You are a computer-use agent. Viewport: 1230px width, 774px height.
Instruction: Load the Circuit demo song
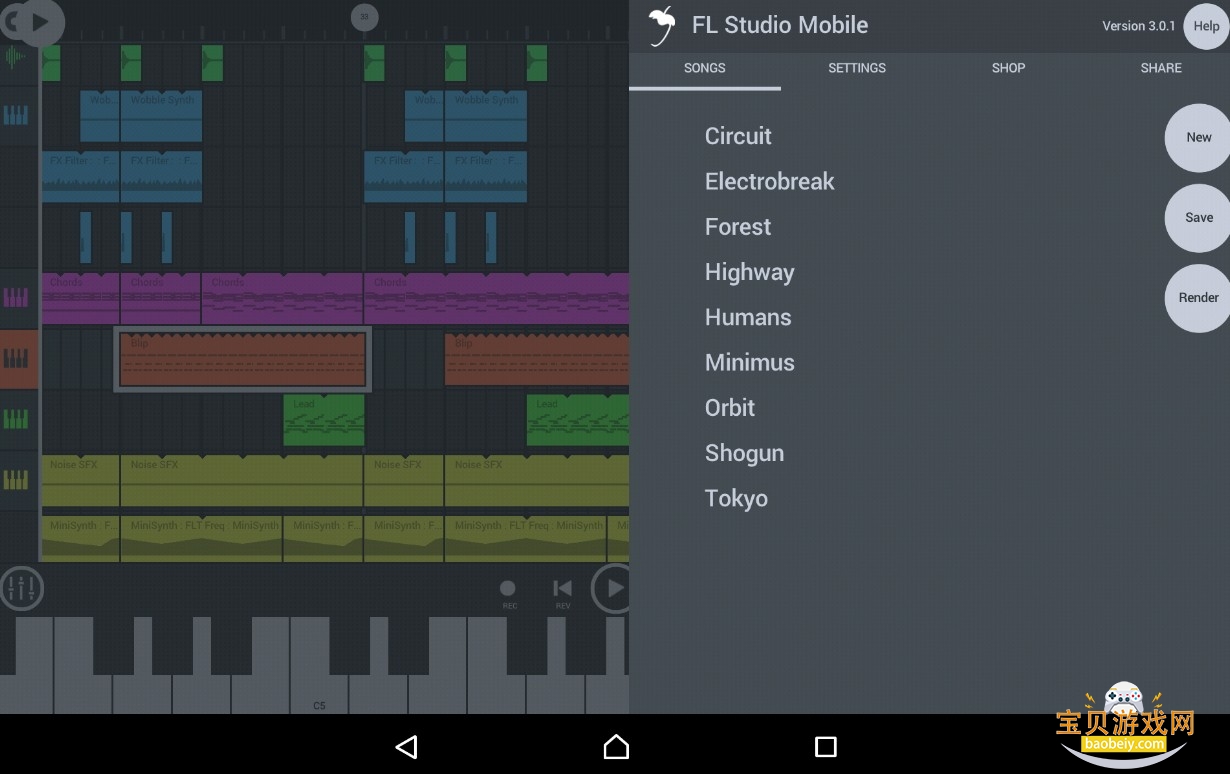738,136
